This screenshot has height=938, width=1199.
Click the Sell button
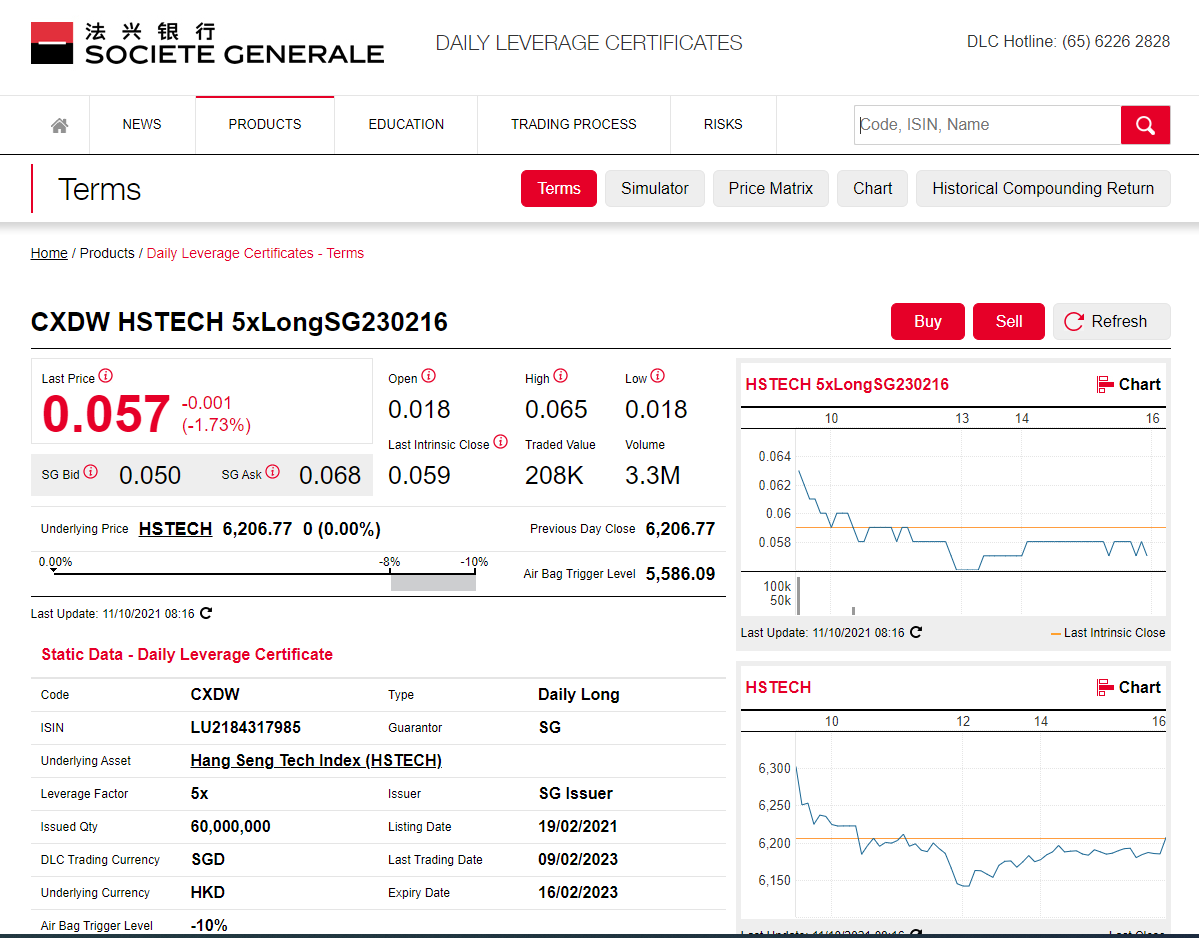point(1009,321)
